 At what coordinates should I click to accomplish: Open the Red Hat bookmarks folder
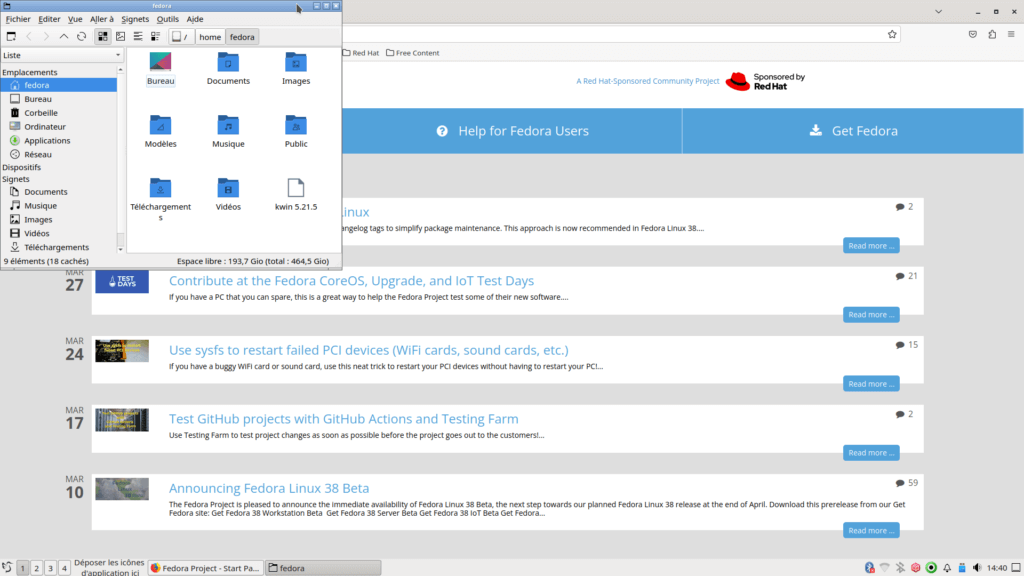pyautogui.click(x=361, y=53)
